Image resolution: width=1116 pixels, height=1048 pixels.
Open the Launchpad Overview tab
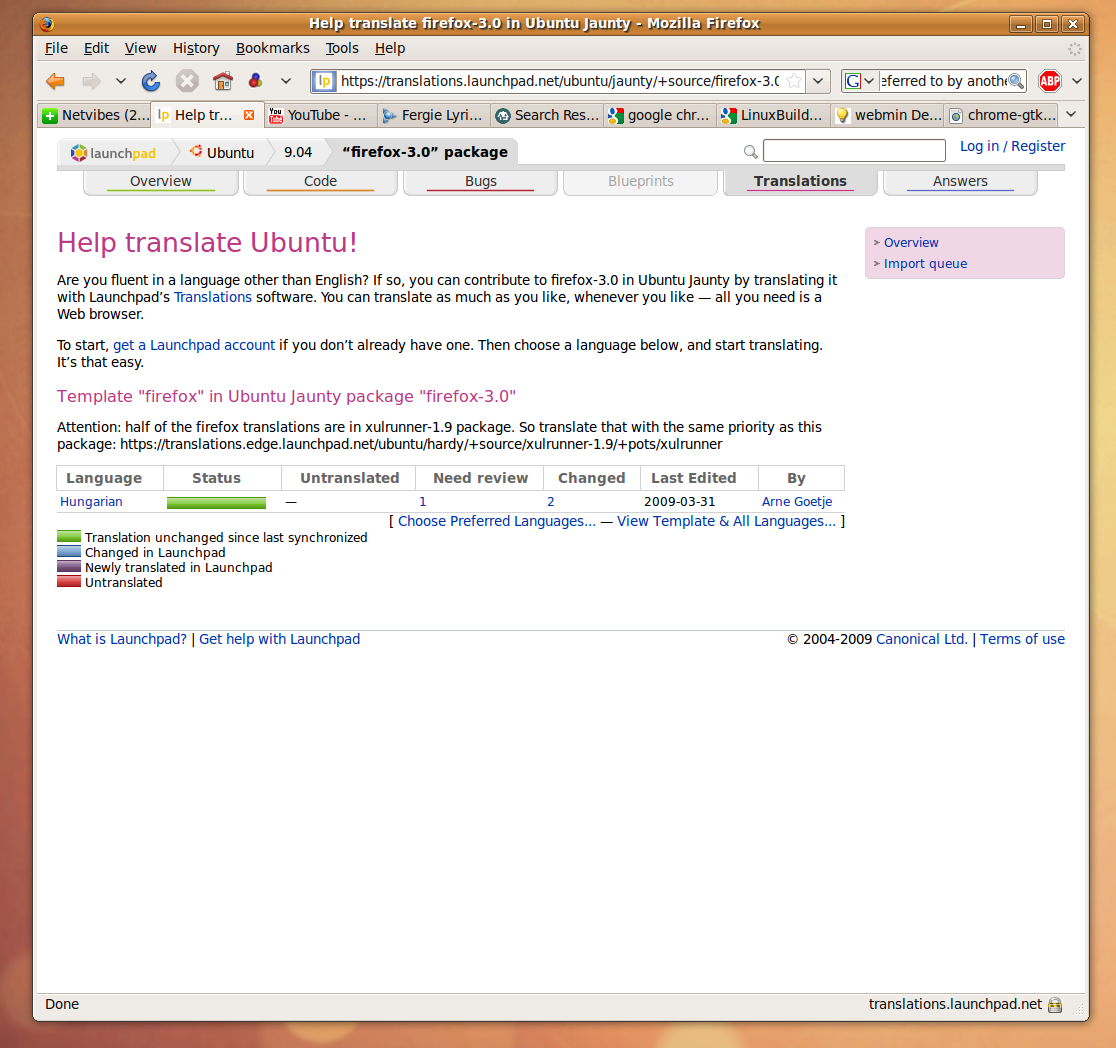pyautogui.click(x=161, y=182)
